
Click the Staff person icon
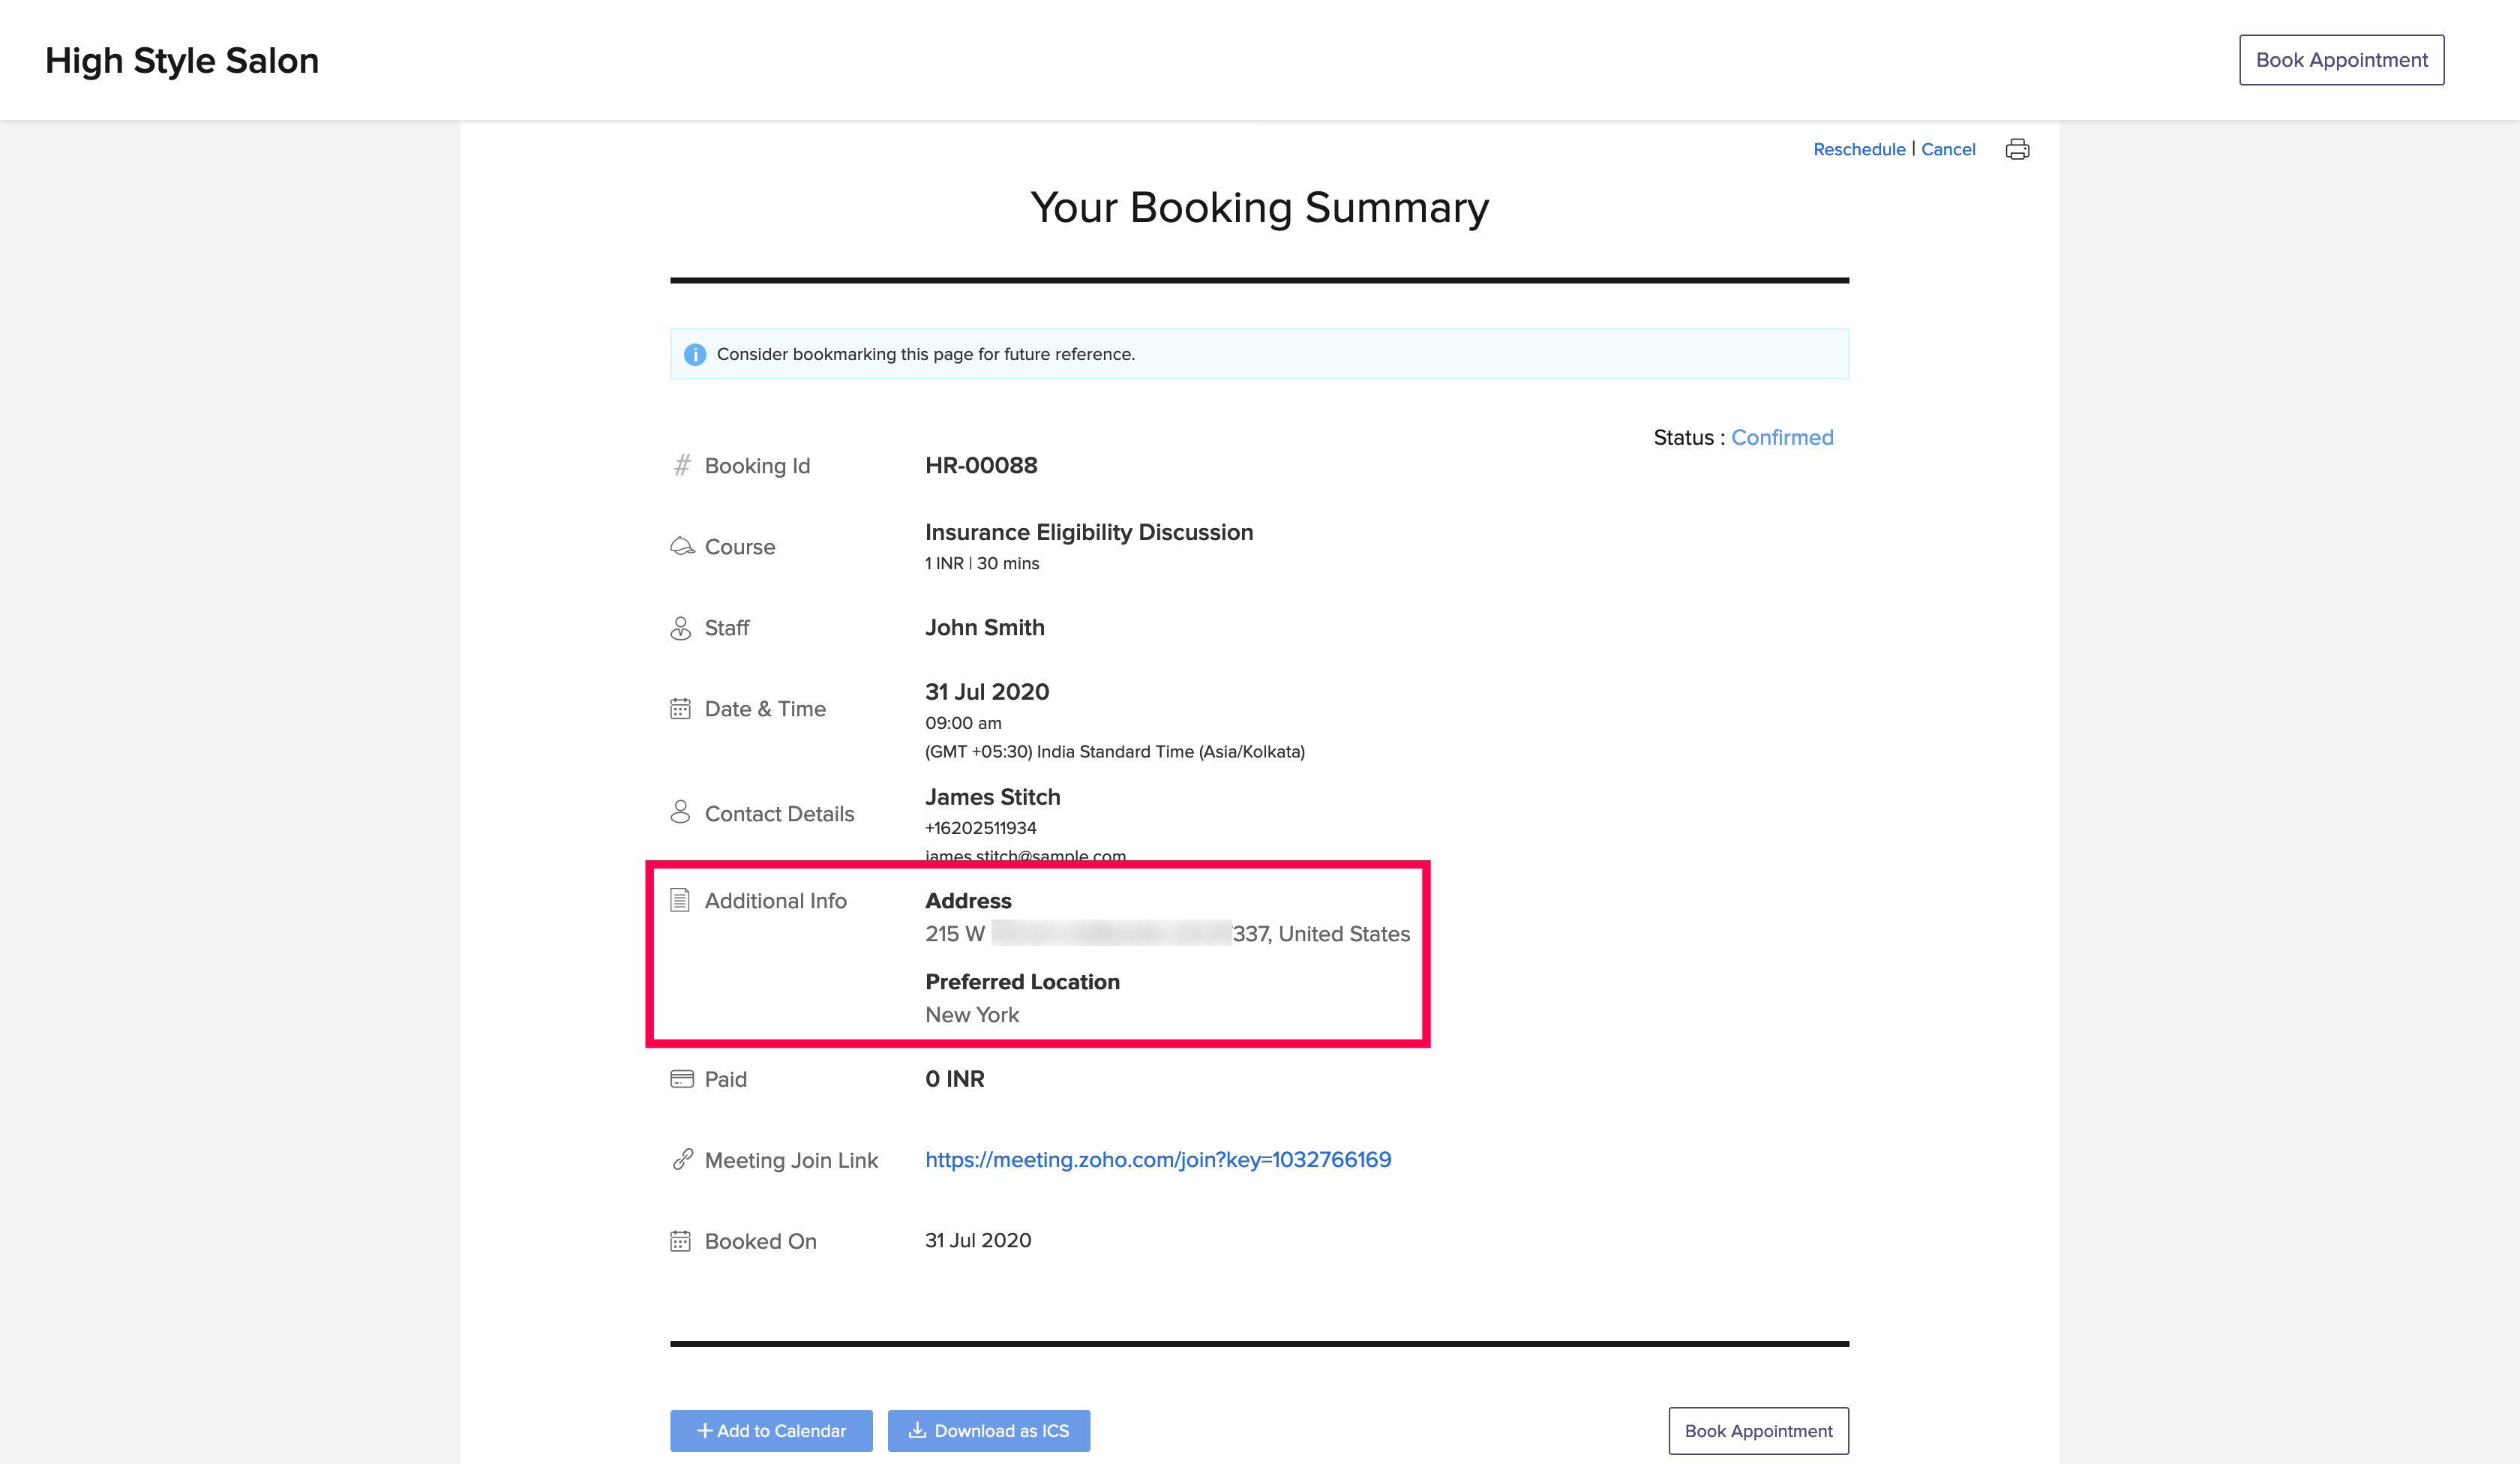(x=680, y=628)
